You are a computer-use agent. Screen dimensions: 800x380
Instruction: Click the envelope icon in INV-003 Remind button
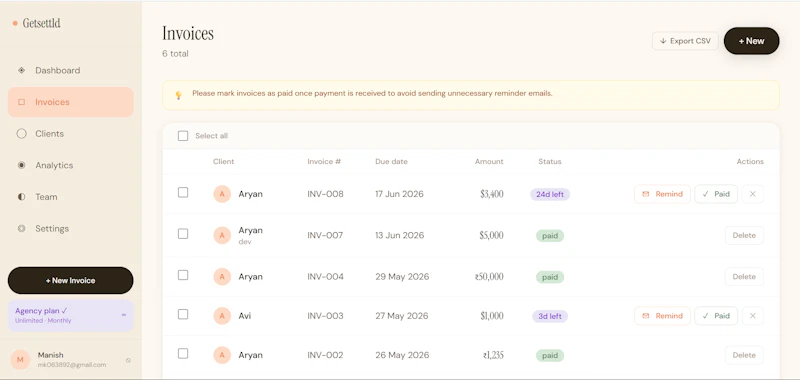[x=646, y=316]
